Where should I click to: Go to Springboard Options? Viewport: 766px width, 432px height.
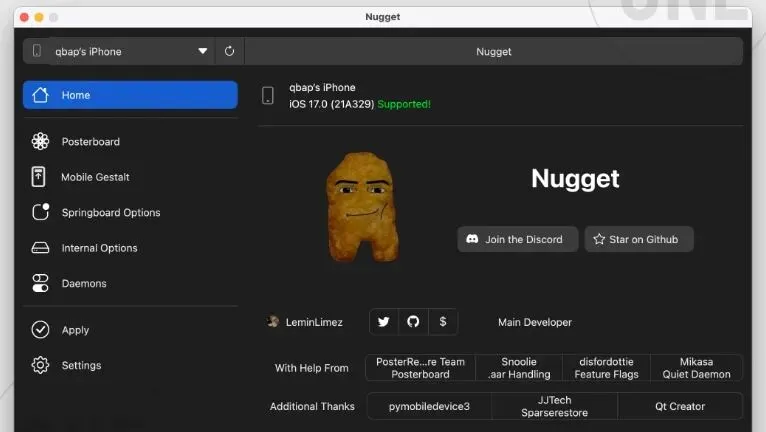click(130, 213)
